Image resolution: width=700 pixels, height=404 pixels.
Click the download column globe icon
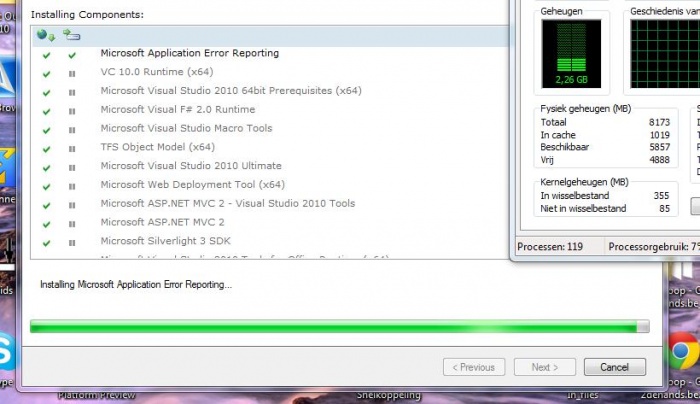click(46, 35)
